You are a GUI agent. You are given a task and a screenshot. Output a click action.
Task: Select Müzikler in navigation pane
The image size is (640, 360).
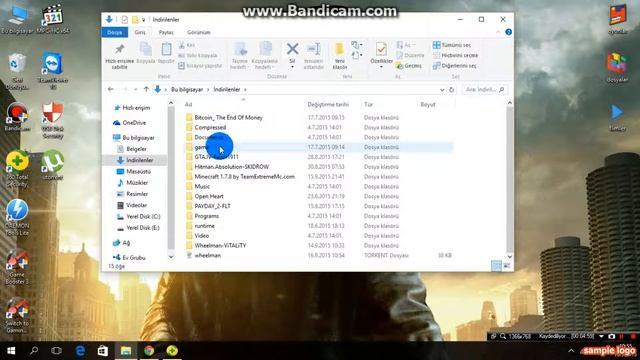[x=137, y=182]
